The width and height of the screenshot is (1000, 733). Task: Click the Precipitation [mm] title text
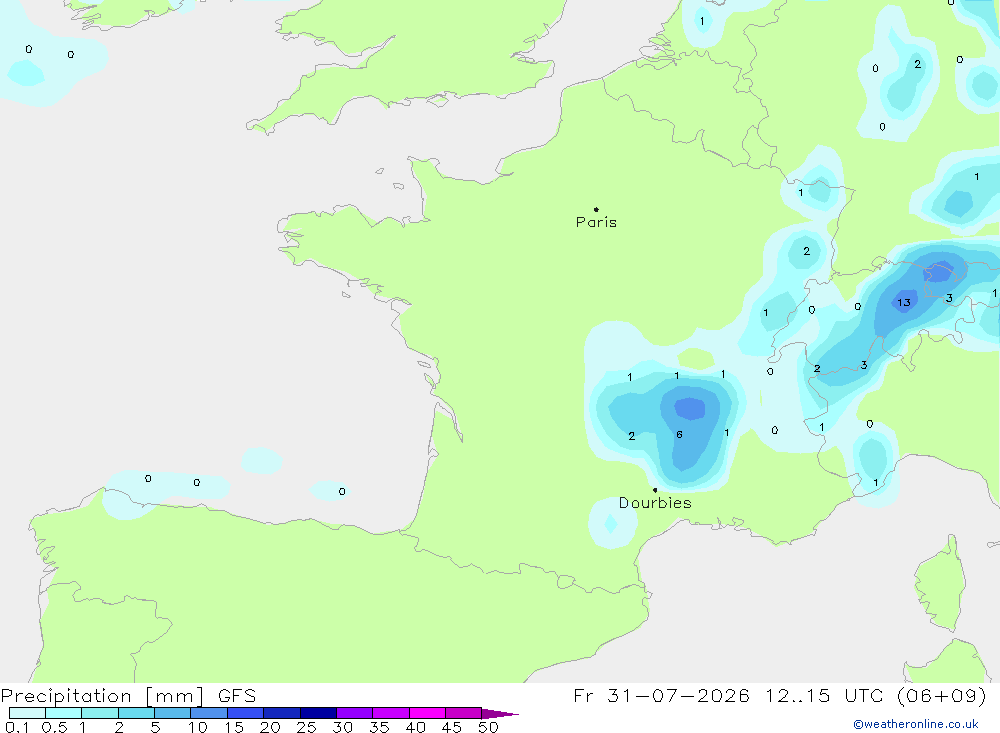point(102,696)
